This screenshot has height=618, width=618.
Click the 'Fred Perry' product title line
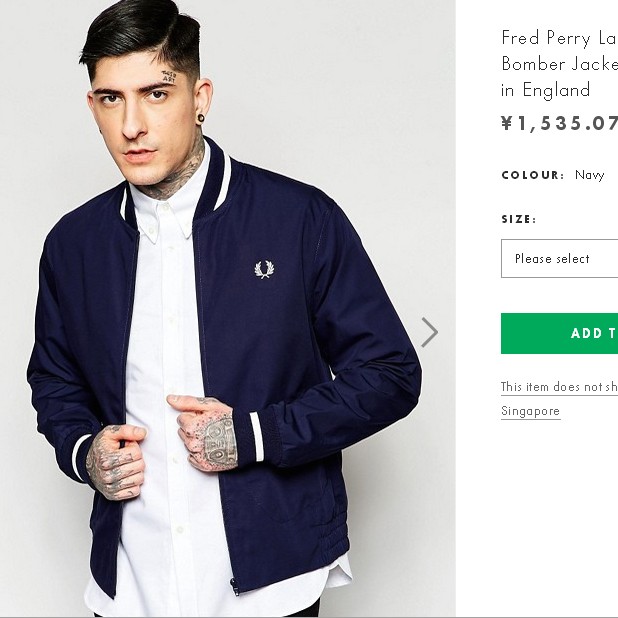[559, 38]
